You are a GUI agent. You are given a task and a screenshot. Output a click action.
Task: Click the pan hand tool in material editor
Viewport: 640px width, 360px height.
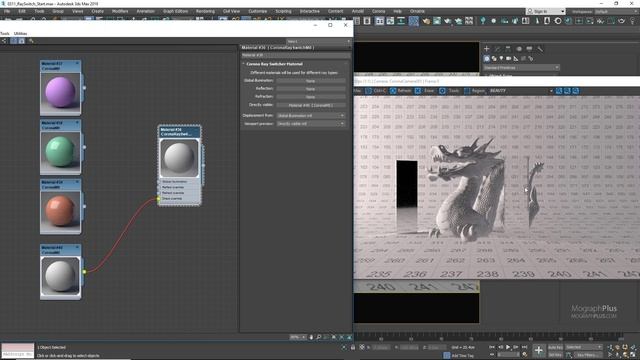coord(311,337)
